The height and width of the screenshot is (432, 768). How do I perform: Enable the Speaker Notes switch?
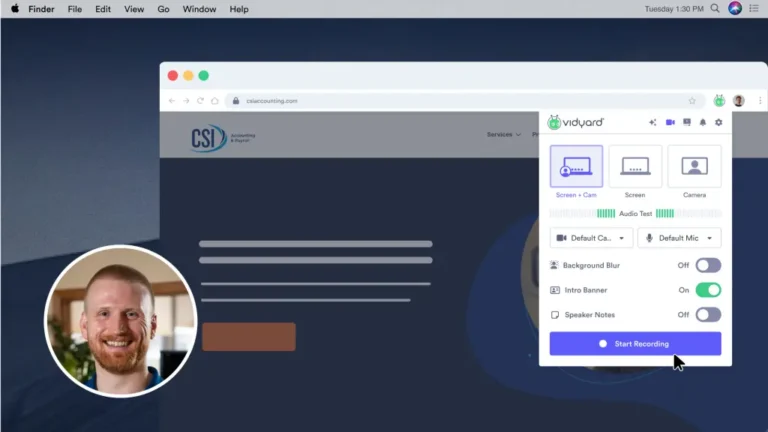(x=708, y=314)
